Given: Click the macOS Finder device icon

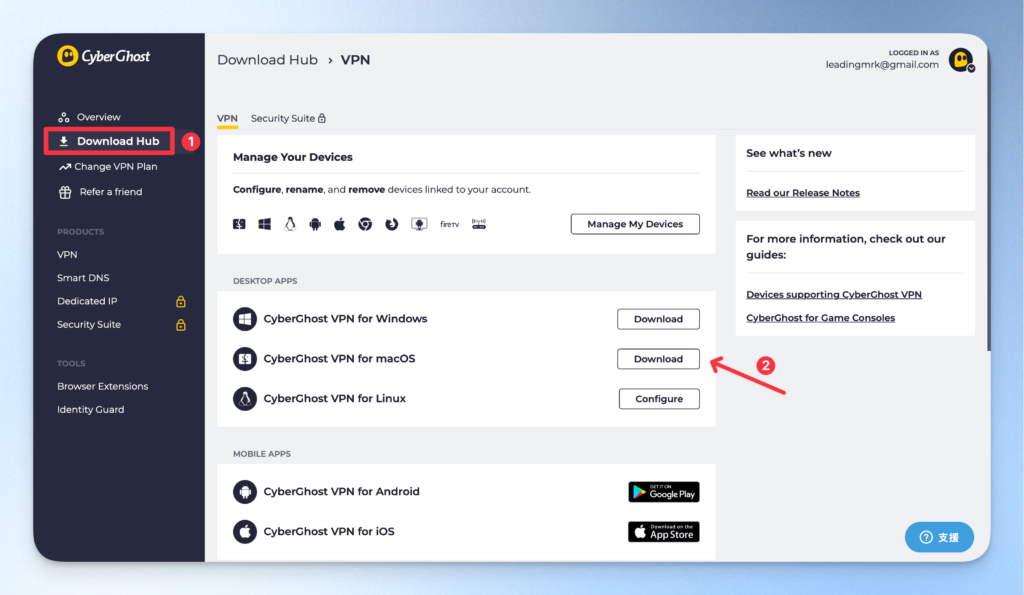Looking at the screenshot, I should (239, 224).
